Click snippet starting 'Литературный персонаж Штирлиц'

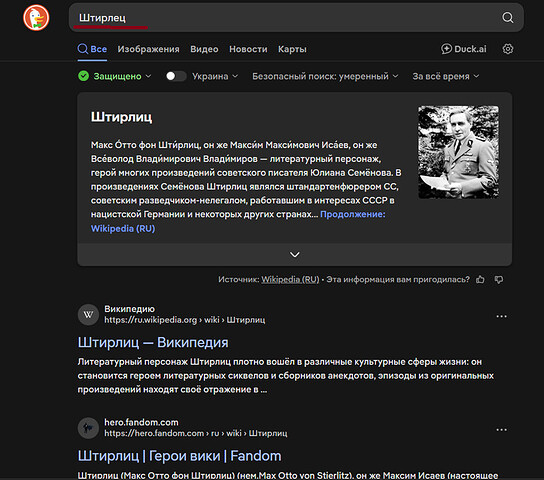point(286,376)
